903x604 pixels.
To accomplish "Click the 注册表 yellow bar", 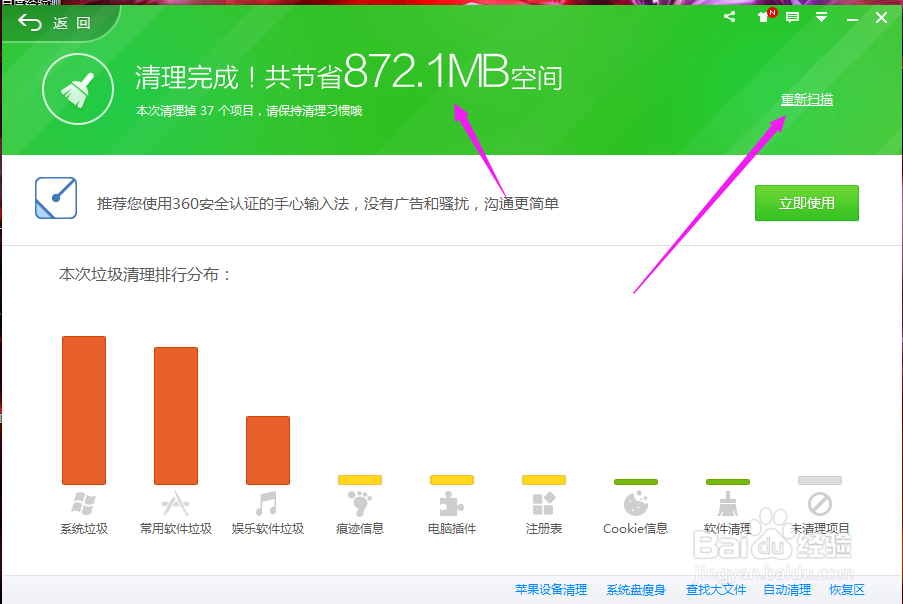I will coord(544,480).
